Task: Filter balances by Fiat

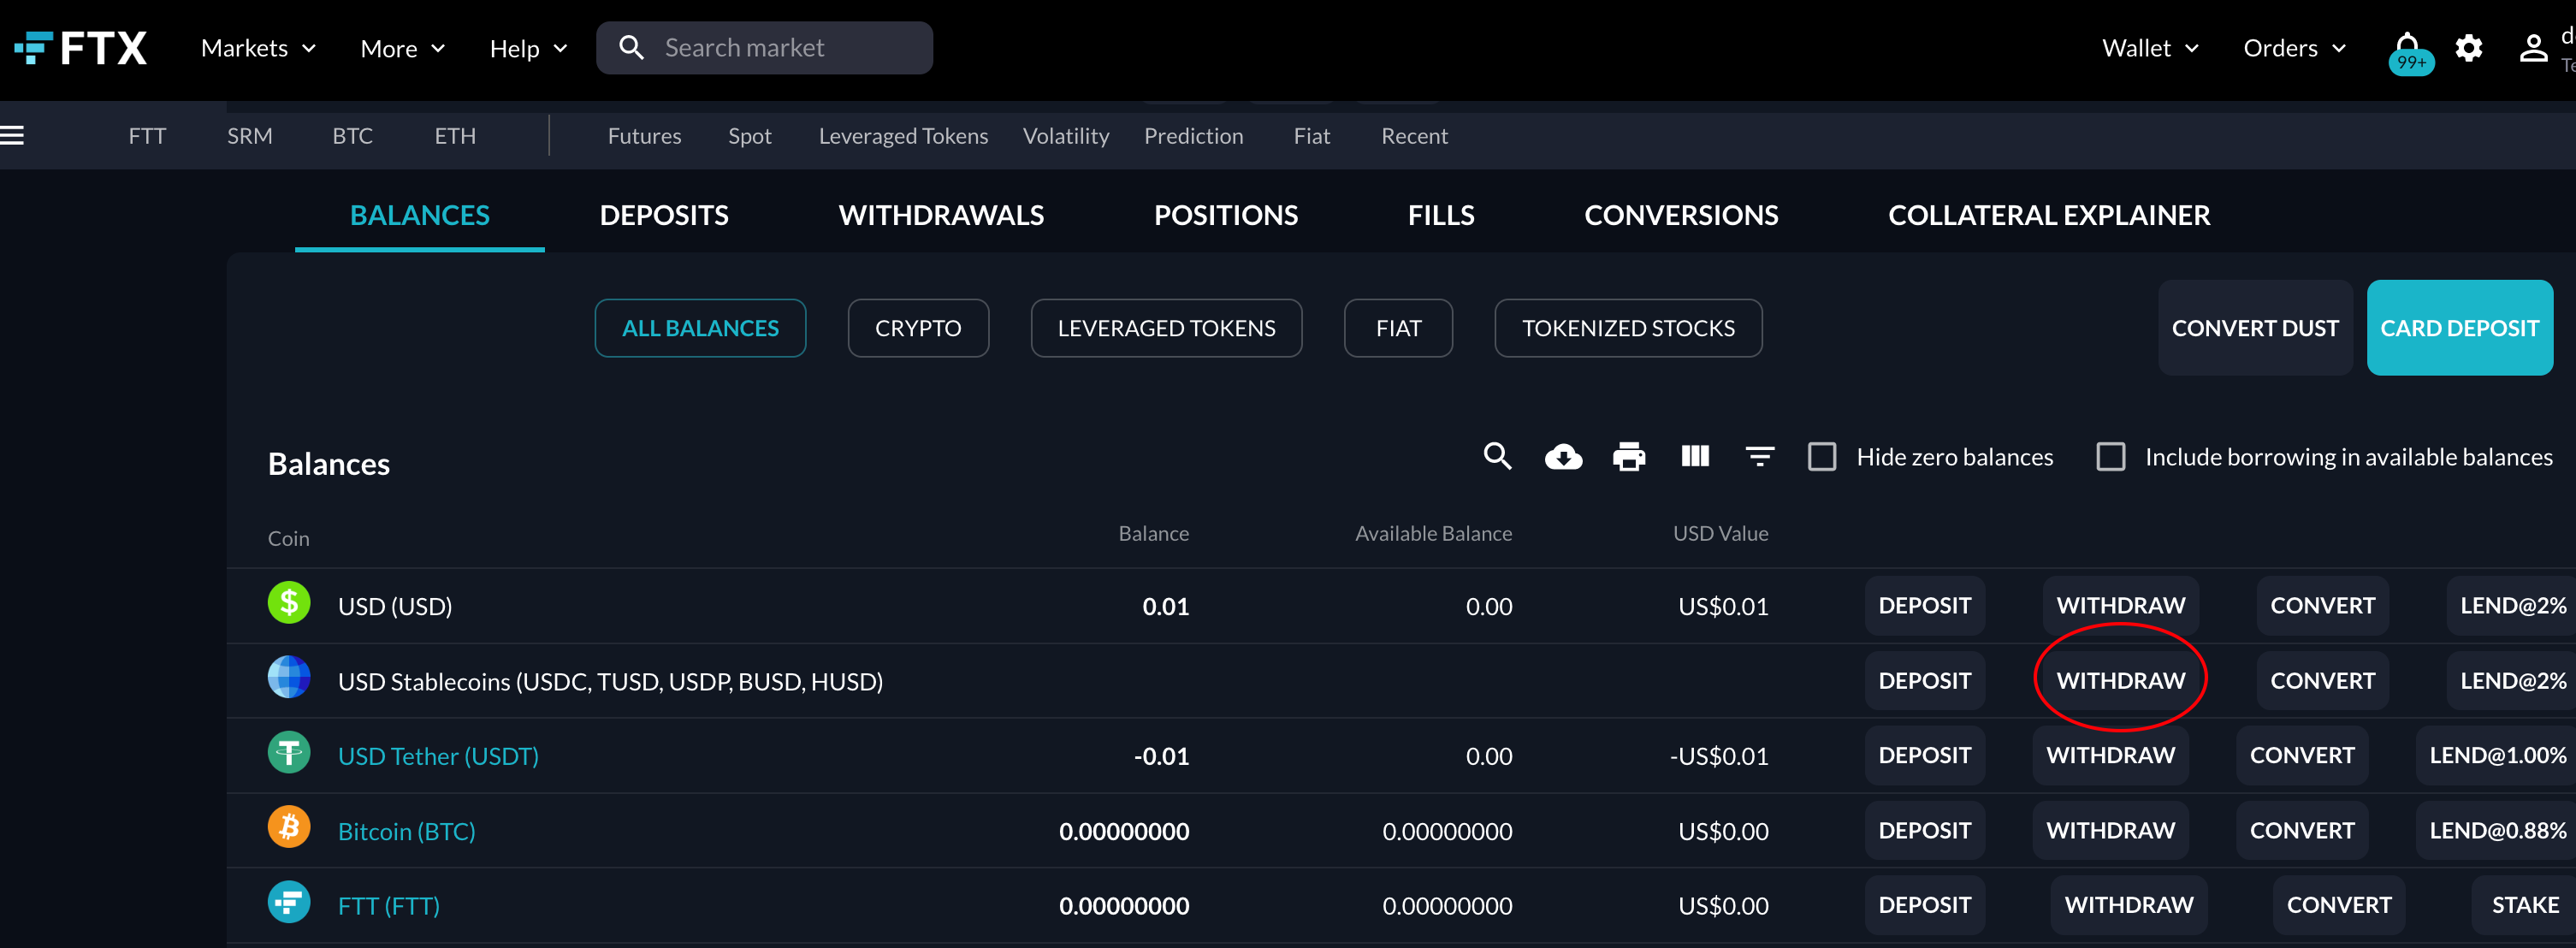Action: point(1398,328)
